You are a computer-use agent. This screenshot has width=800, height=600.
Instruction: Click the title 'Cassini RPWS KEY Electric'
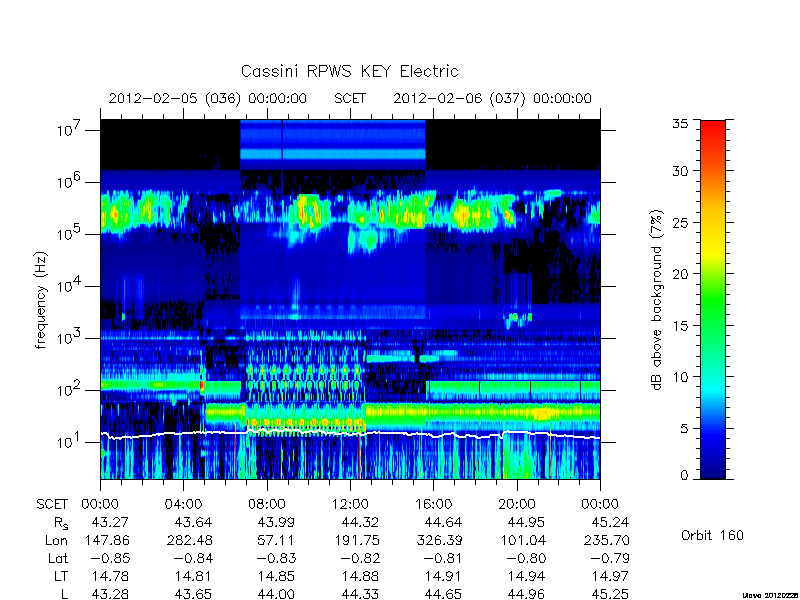(349, 71)
